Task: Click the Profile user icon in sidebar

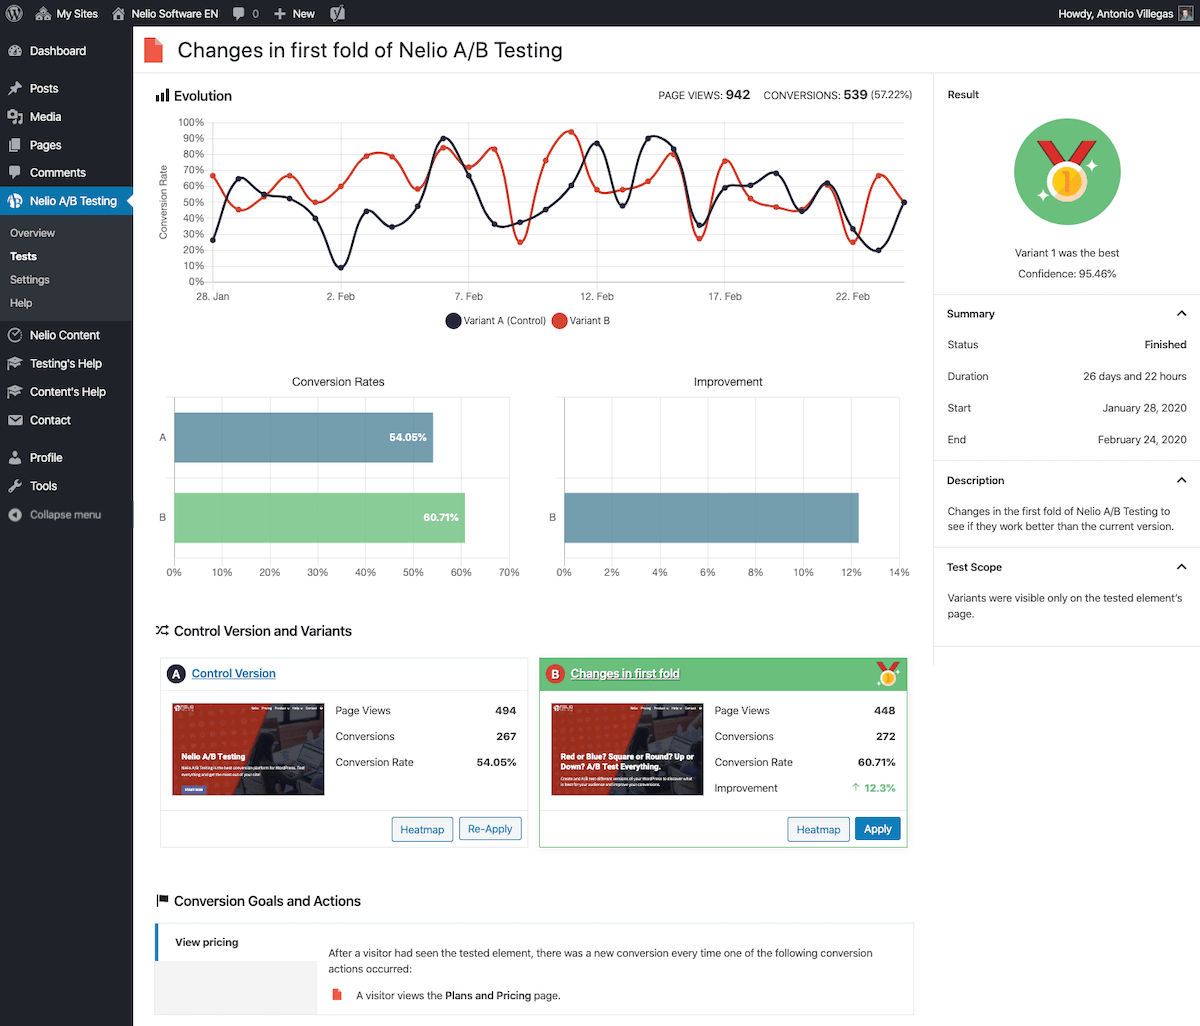Action: click(15, 458)
